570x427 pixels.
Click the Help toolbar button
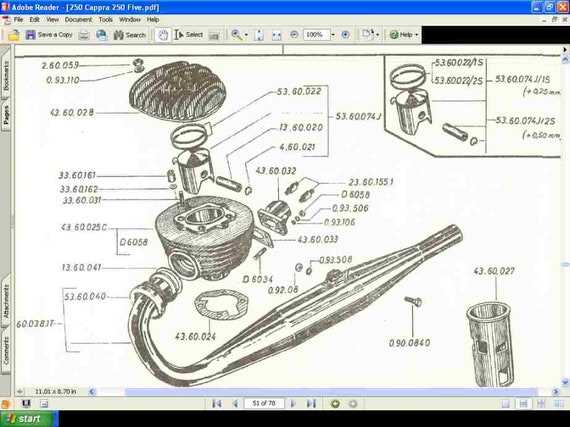[x=401, y=35]
